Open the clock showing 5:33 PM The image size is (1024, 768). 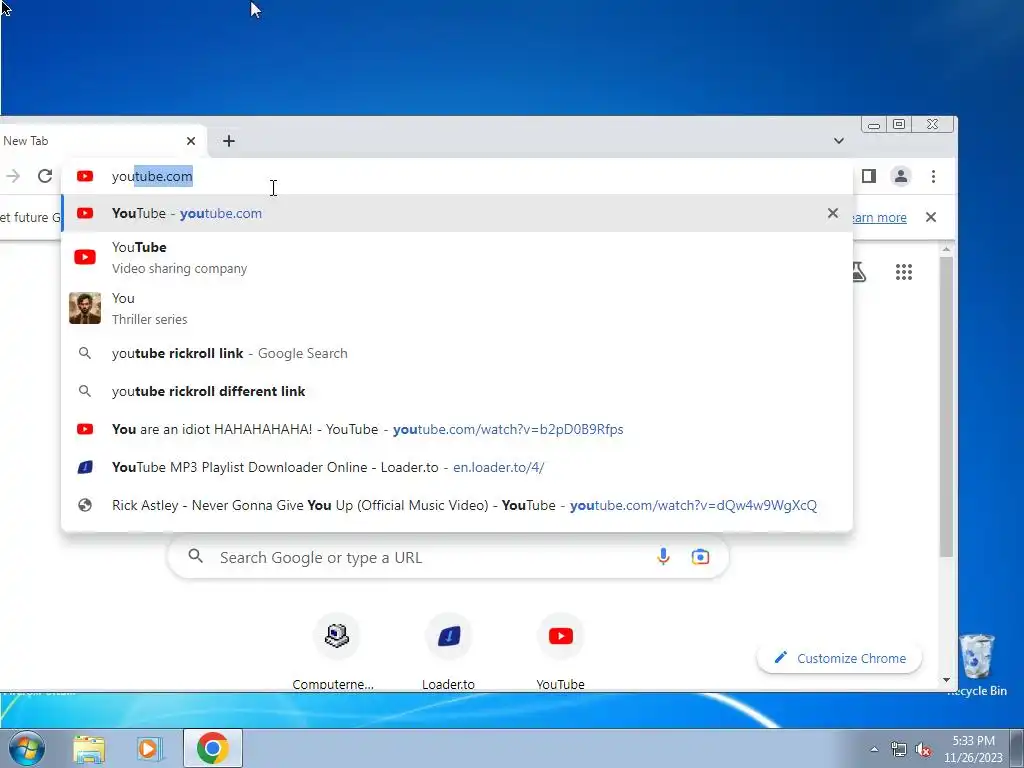pos(973,749)
